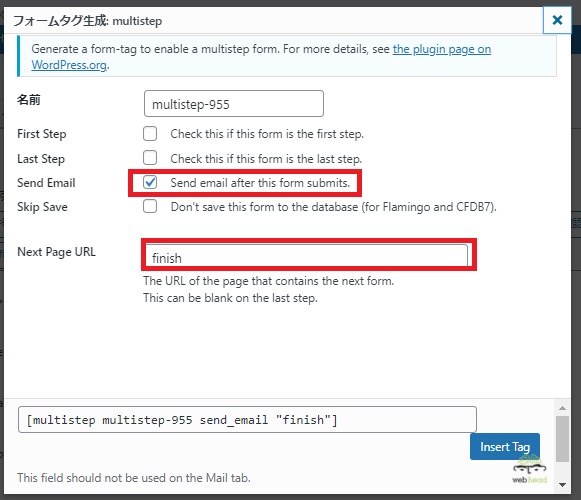Click 'Check this if this form is the last step.' label
The image size is (581, 500).
266,159
